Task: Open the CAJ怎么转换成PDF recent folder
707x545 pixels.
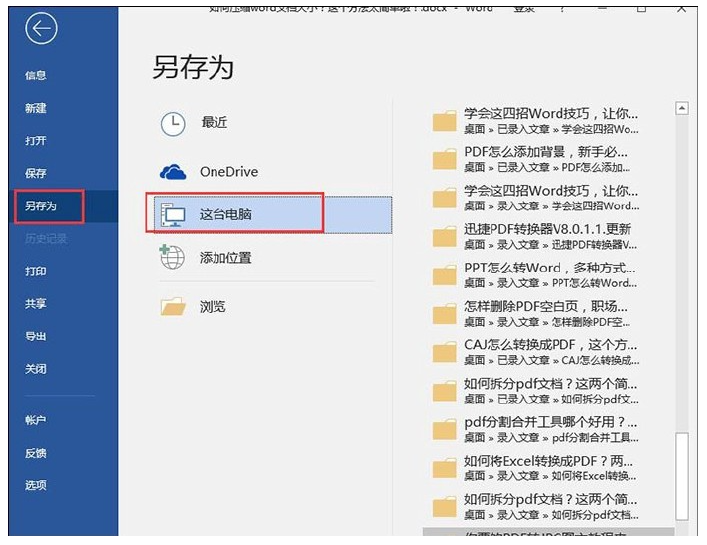Action: coord(536,352)
